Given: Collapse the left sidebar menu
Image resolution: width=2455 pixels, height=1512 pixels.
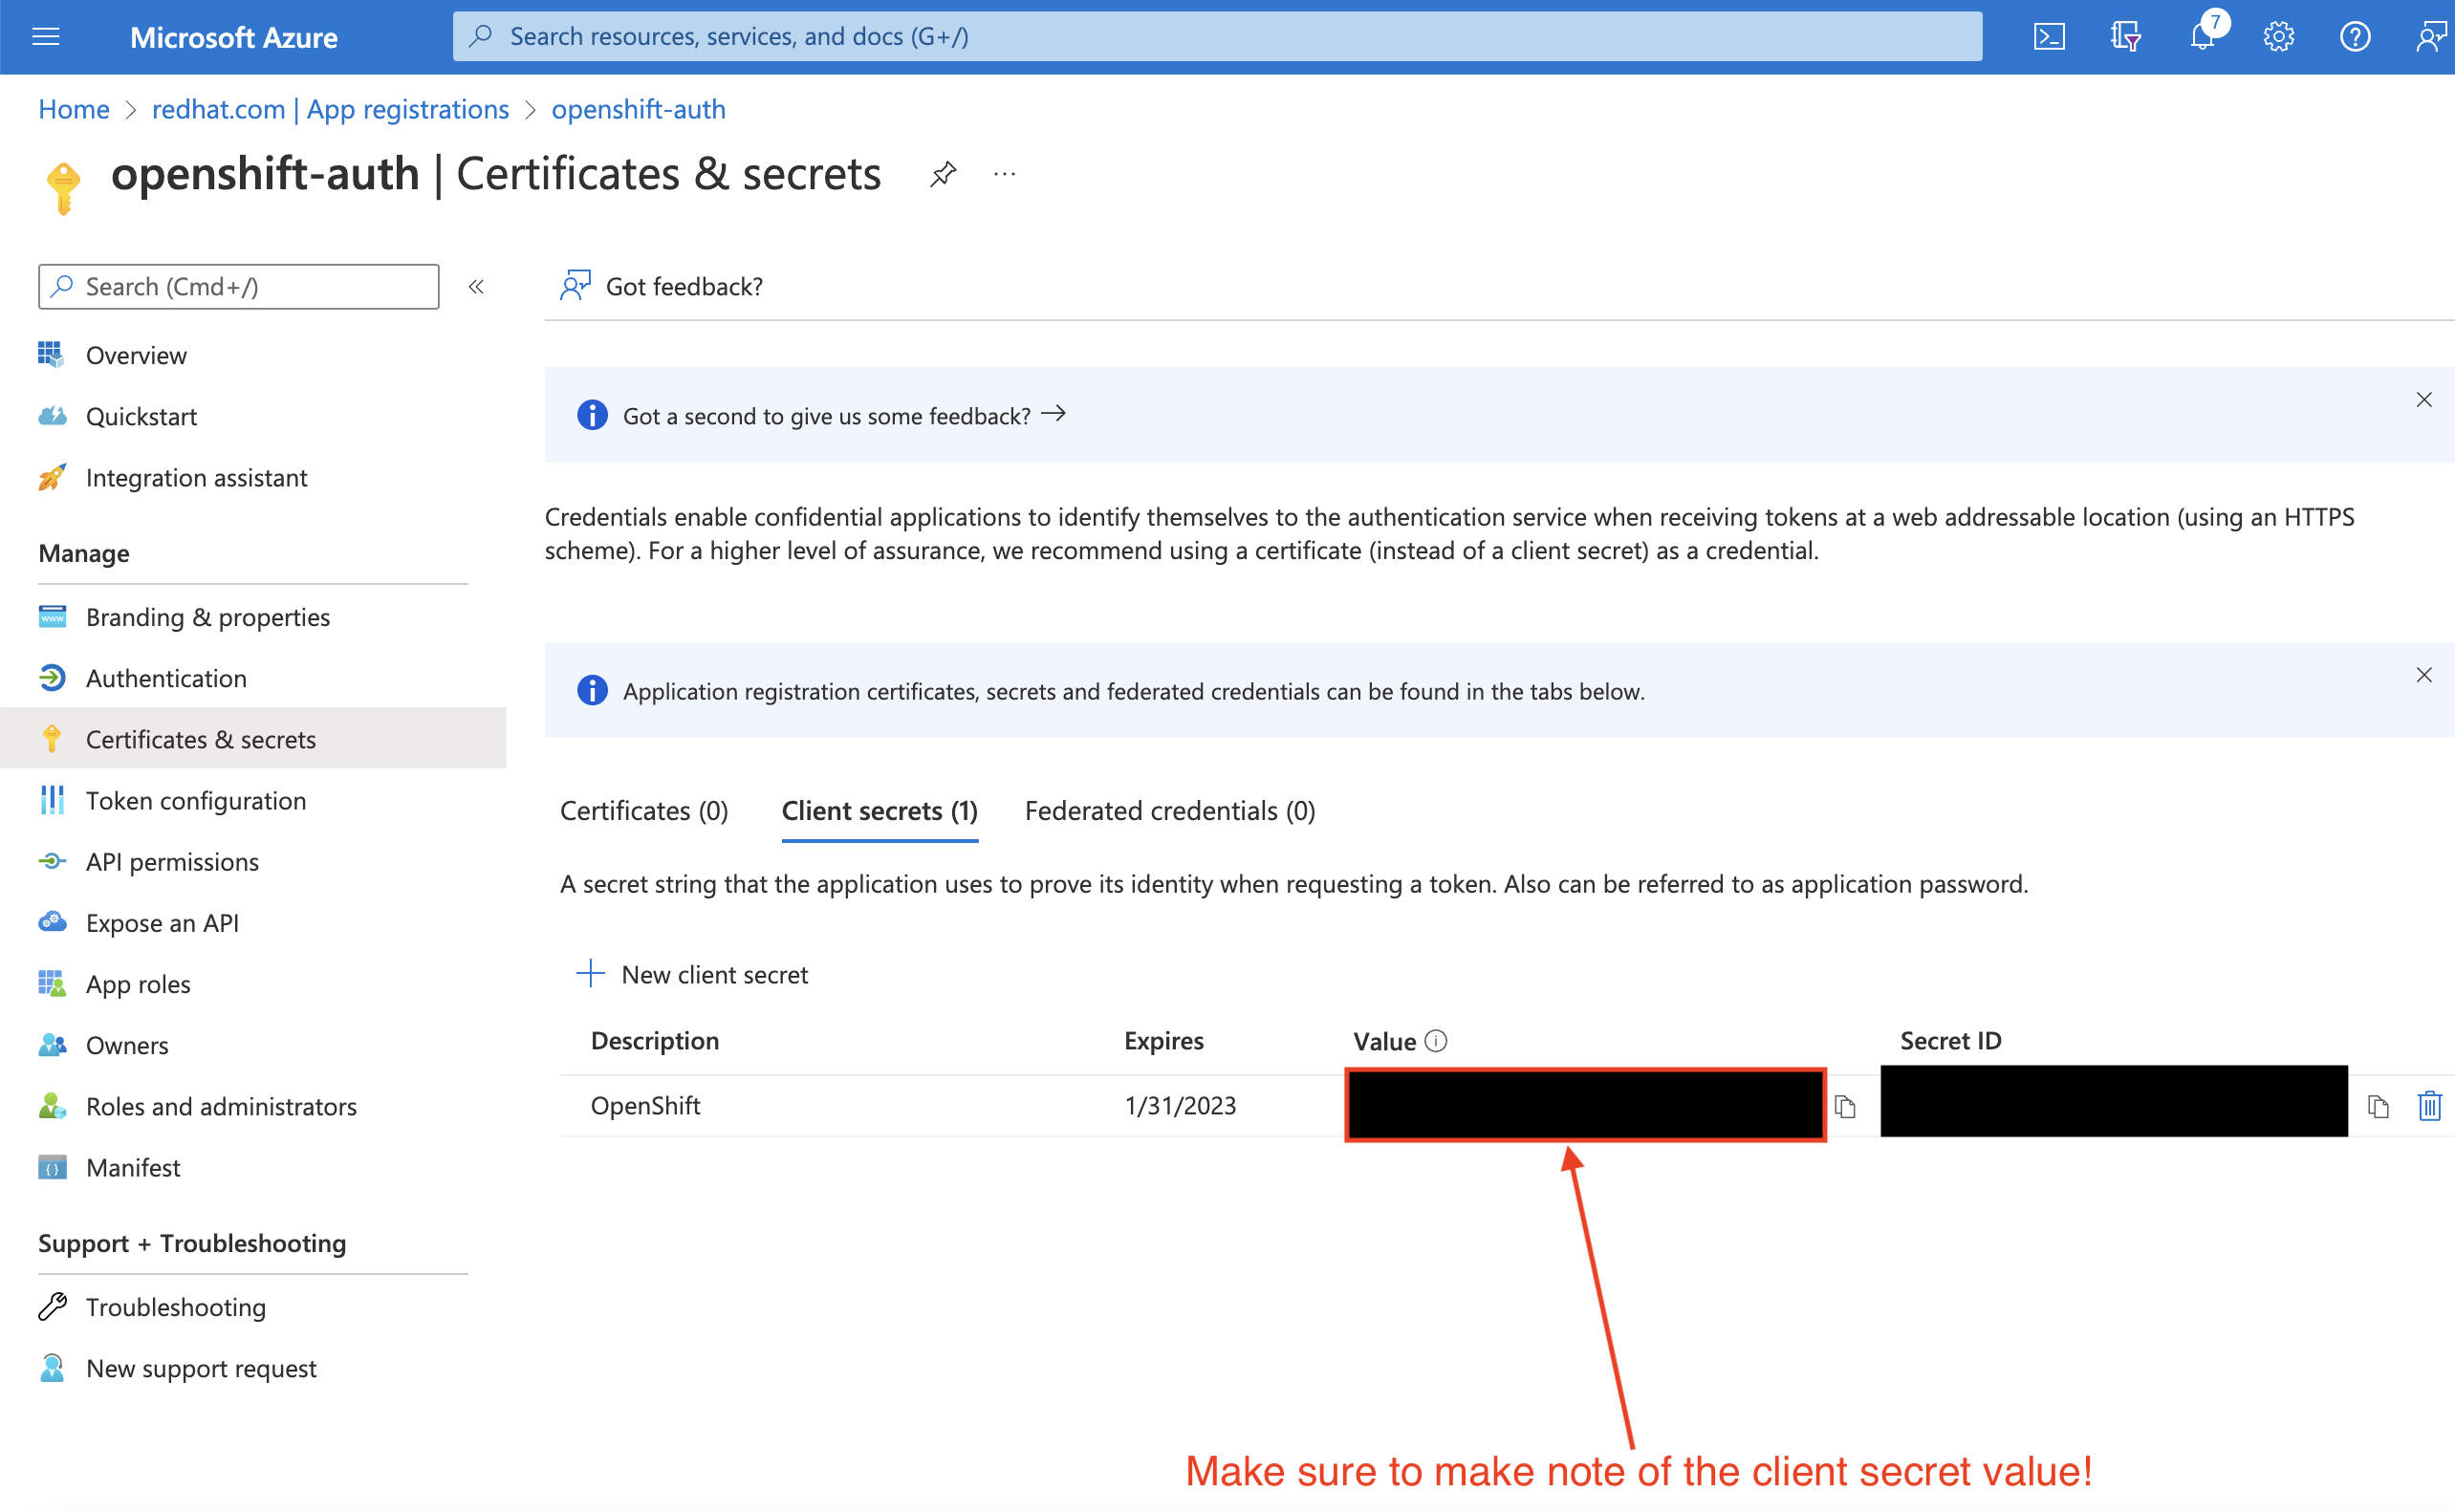Looking at the screenshot, I should [x=476, y=287].
